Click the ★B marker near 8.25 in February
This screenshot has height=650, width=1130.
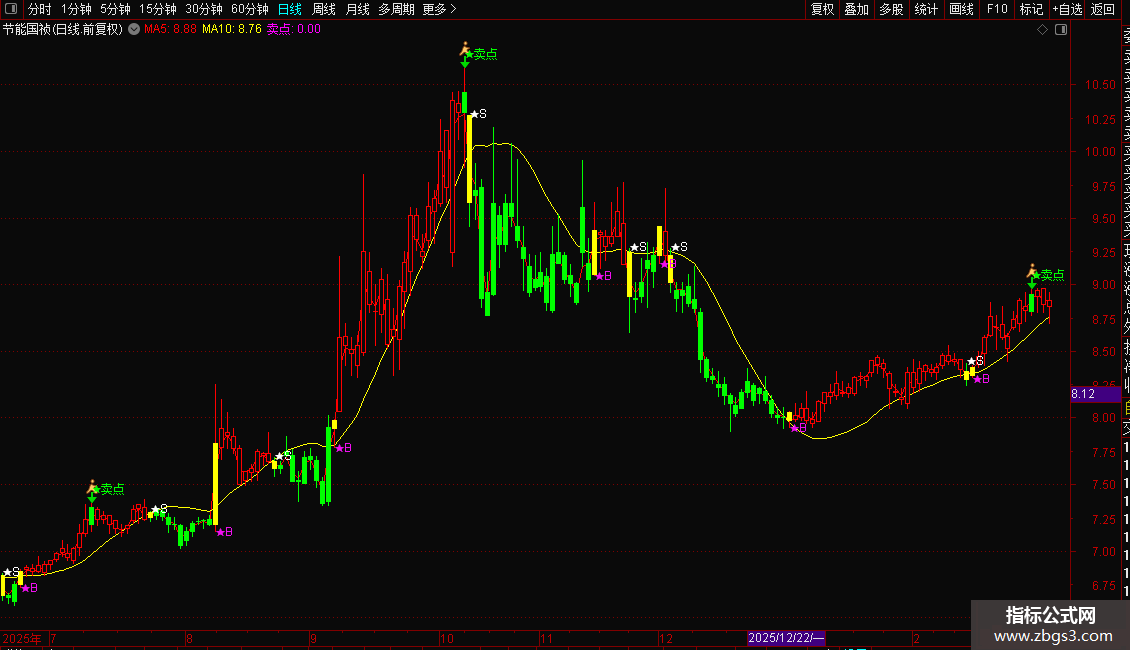[981, 379]
